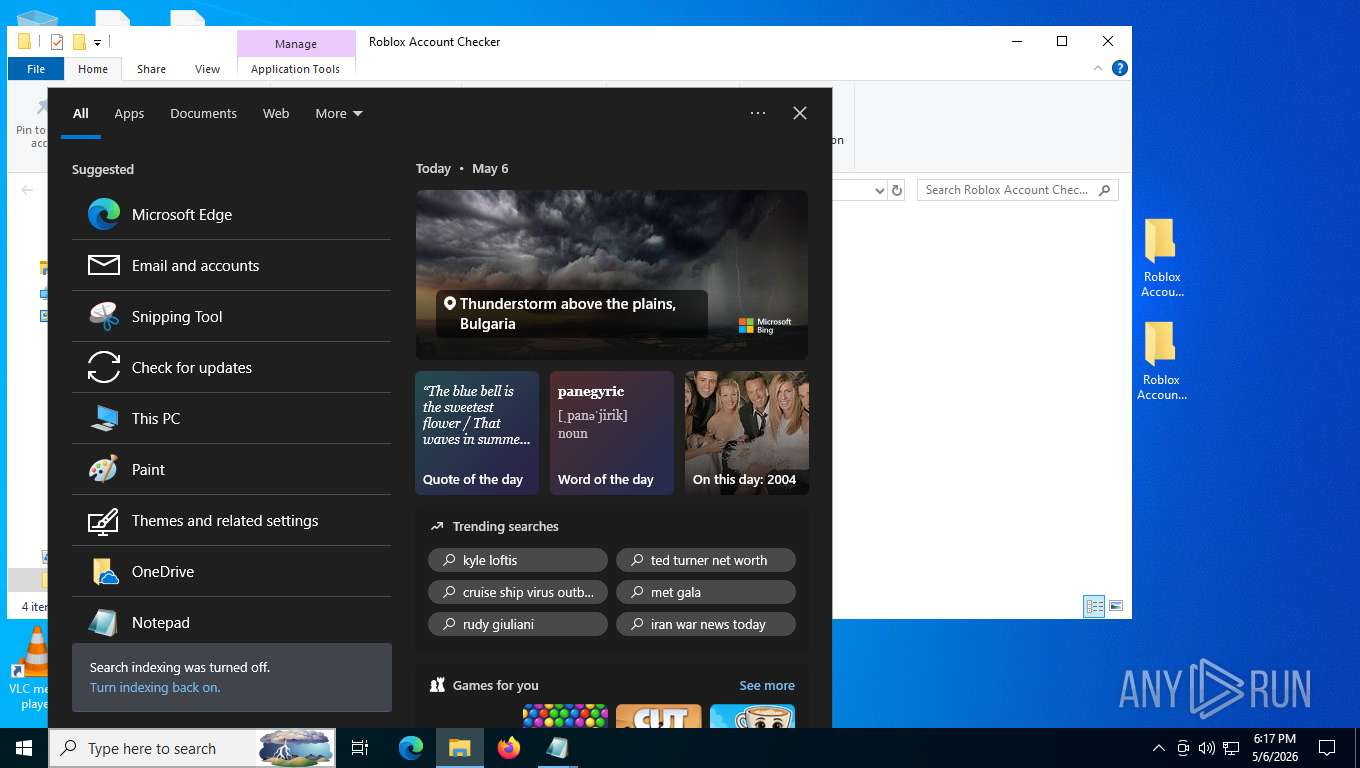Screen dimensions: 1360x768
Task: Select the second Roblox Accoun... desktop folder
Action: click(1161, 361)
